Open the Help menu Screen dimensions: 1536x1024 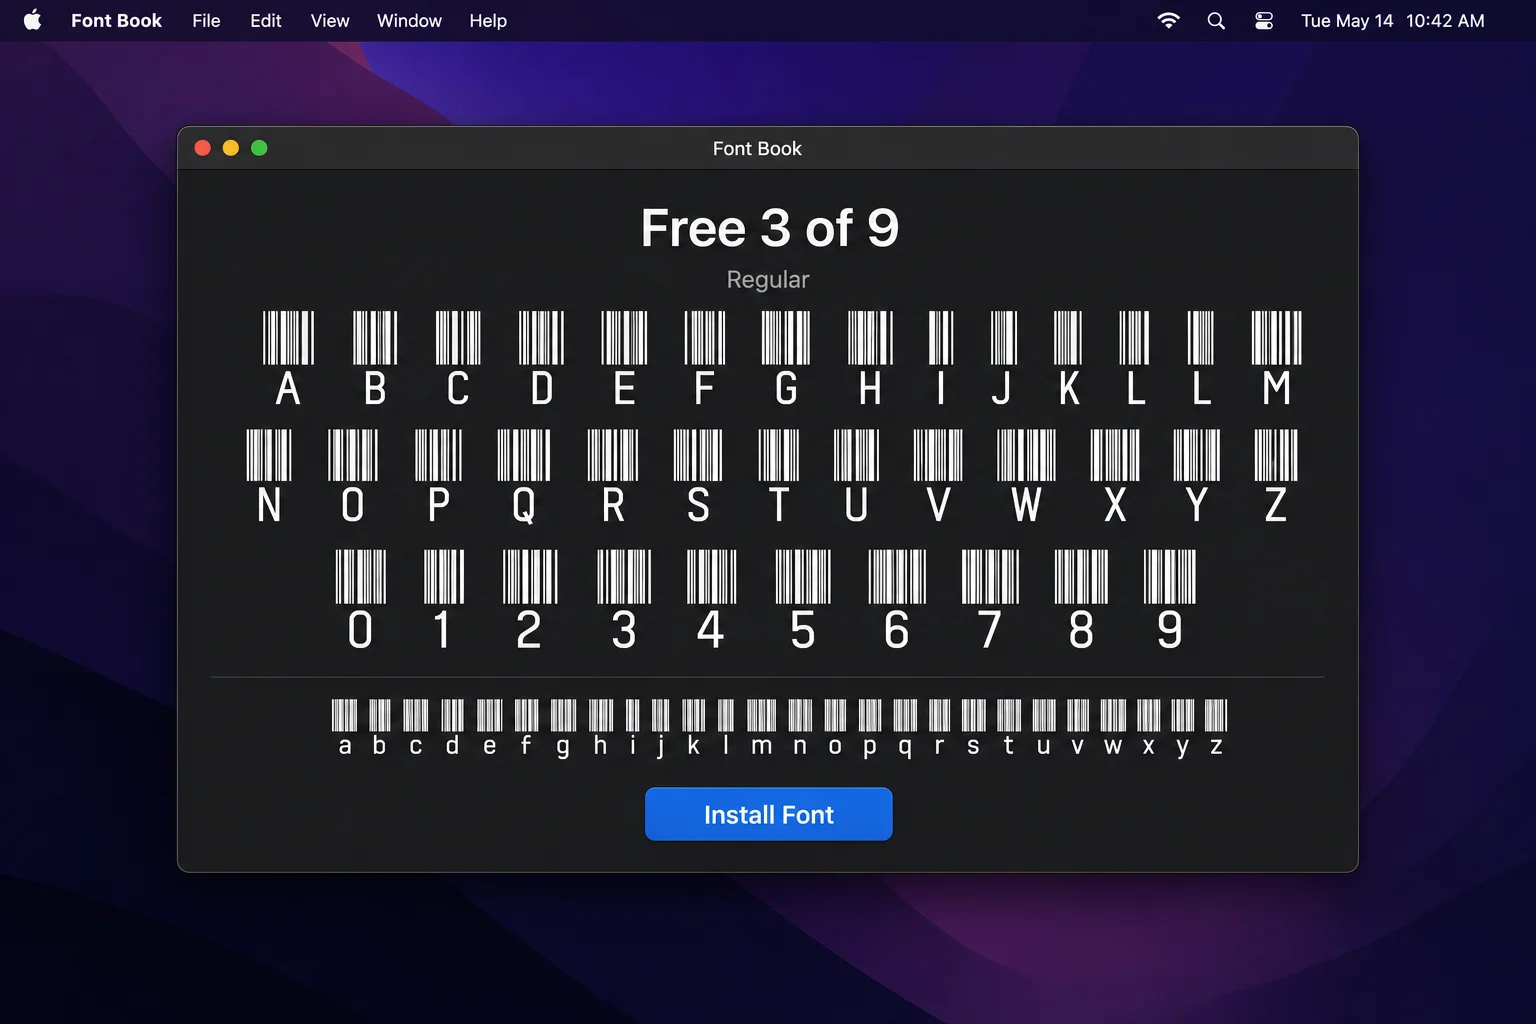(x=488, y=20)
